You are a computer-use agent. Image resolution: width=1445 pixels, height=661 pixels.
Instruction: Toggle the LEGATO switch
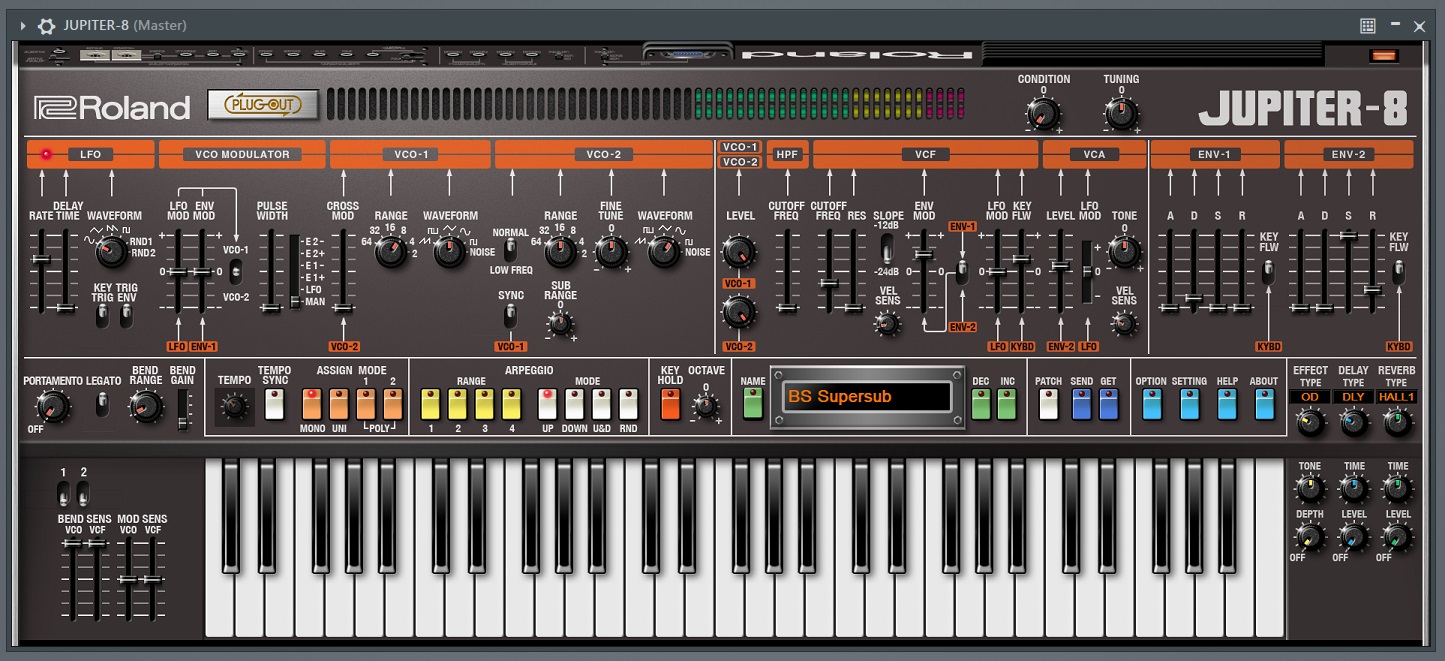[102, 405]
